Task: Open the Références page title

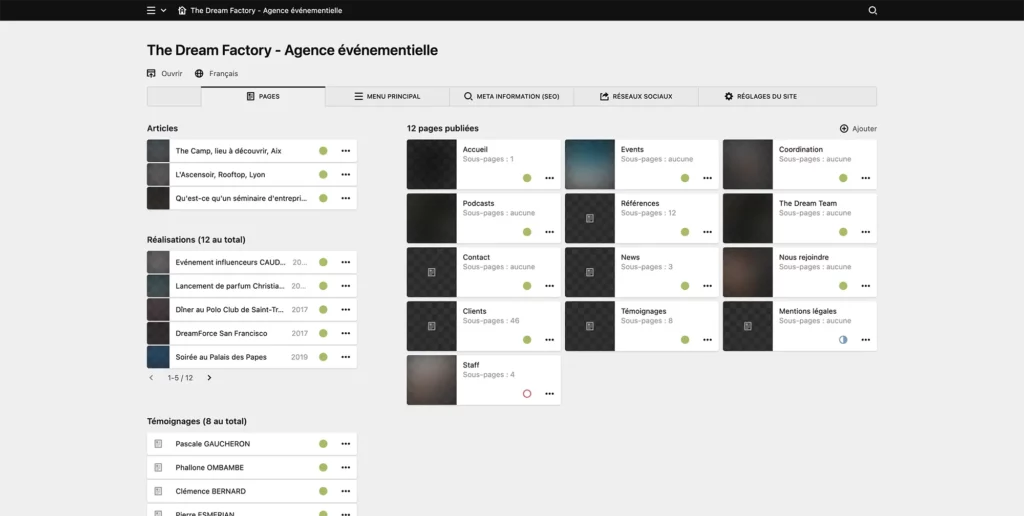Action: pyautogui.click(x=640, y=203)
